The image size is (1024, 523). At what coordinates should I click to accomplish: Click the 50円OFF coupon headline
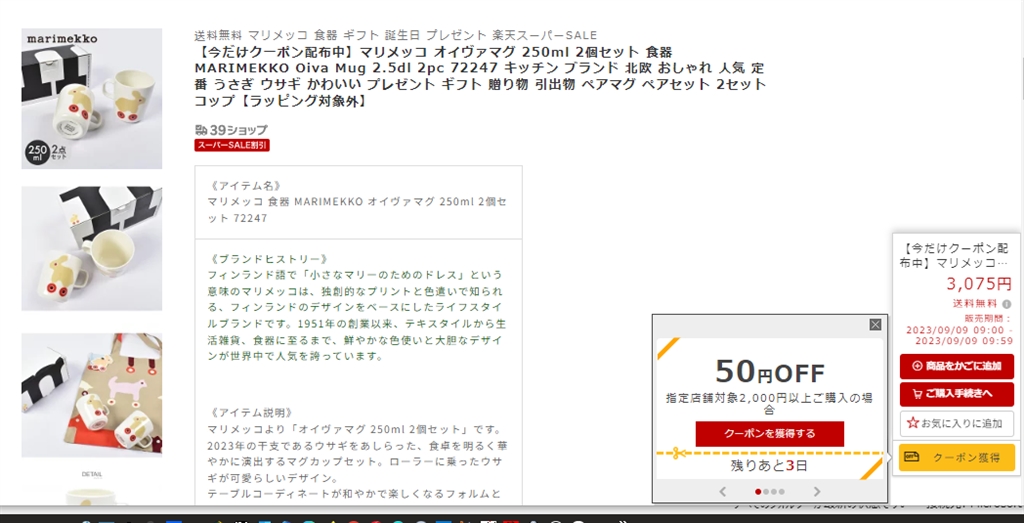(770, 372)
